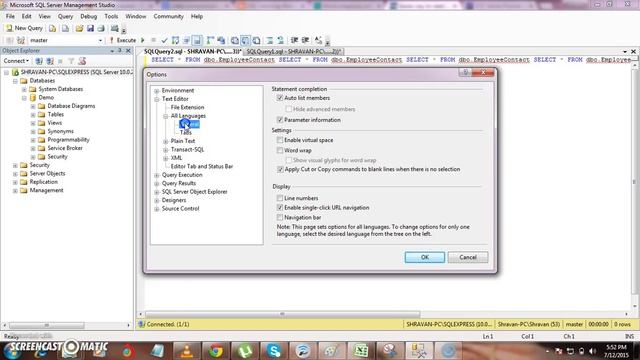Switch to the SQLQuery1.sql tab
The image size is (640, 360).
tap(294, 51)
